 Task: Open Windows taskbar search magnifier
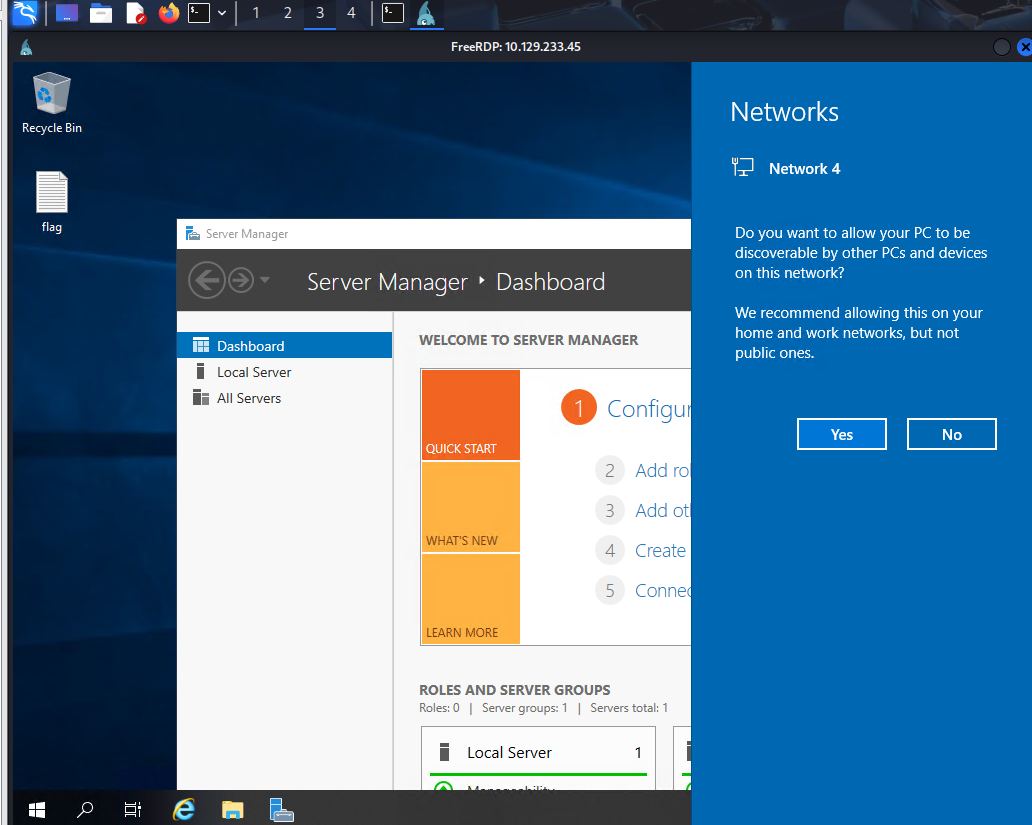(x=85, y=809)
